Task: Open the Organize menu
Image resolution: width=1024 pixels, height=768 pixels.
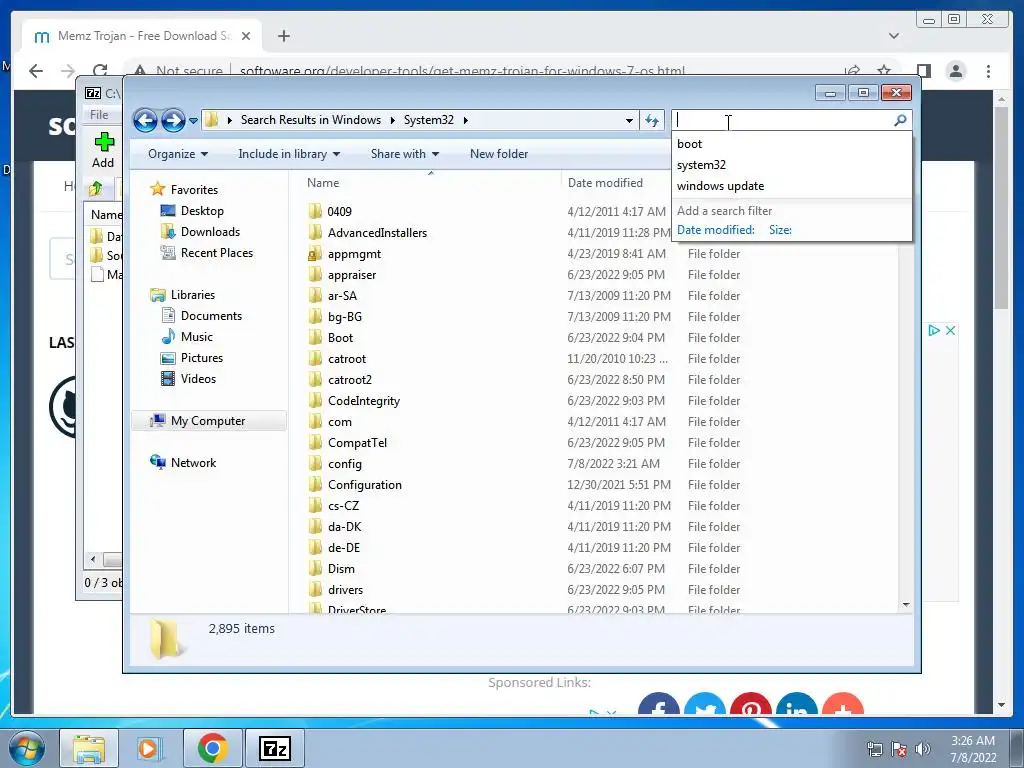Action: point(178,154)
